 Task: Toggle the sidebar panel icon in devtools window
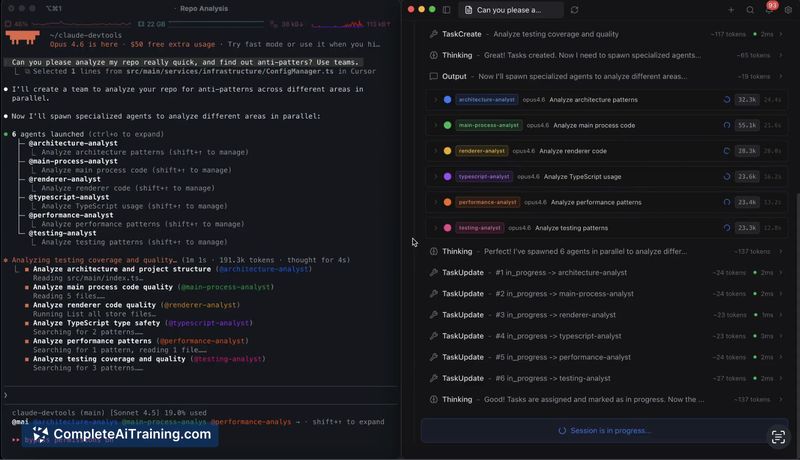pos(446,10)
